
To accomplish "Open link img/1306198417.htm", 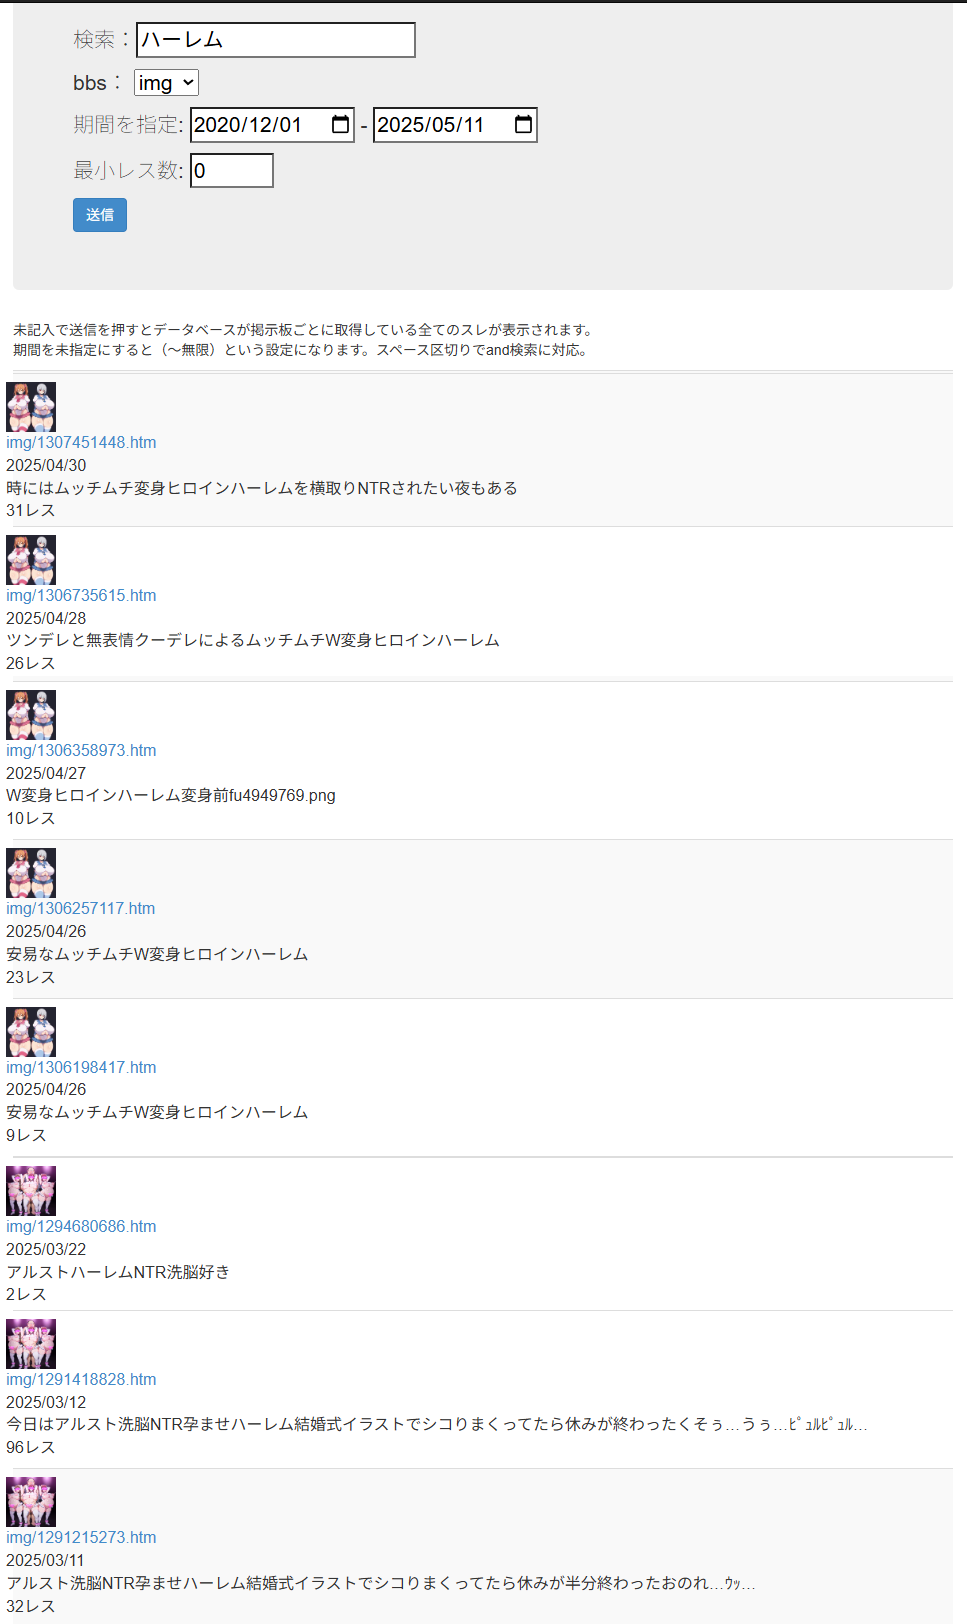I will click(81, 1067).
